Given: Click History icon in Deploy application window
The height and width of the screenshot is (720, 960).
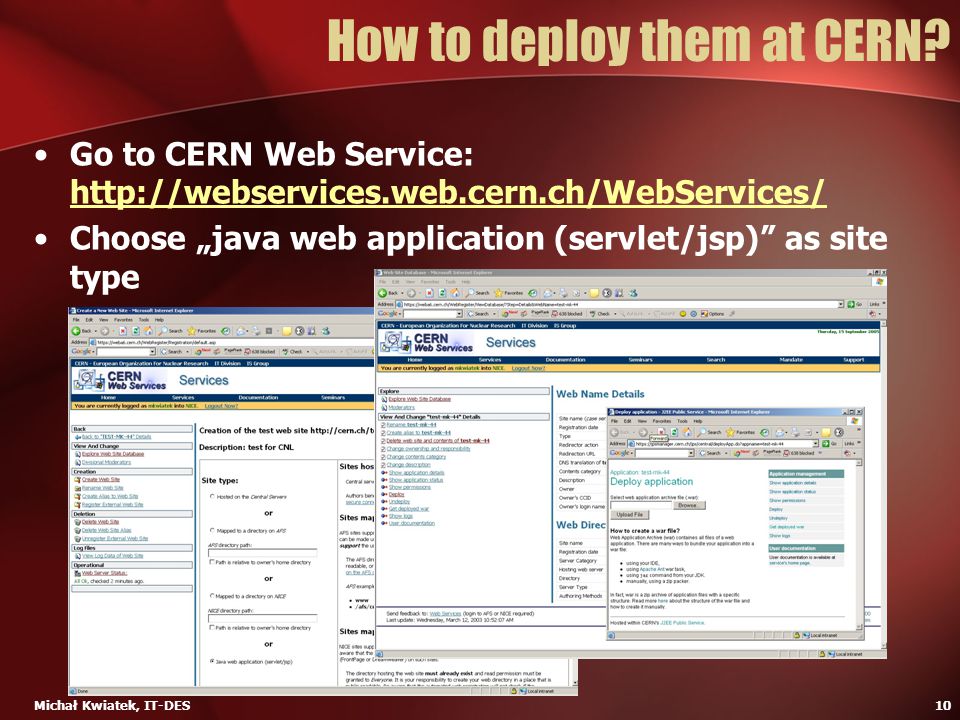Looking at the screenshot, I should click(764, 432).
